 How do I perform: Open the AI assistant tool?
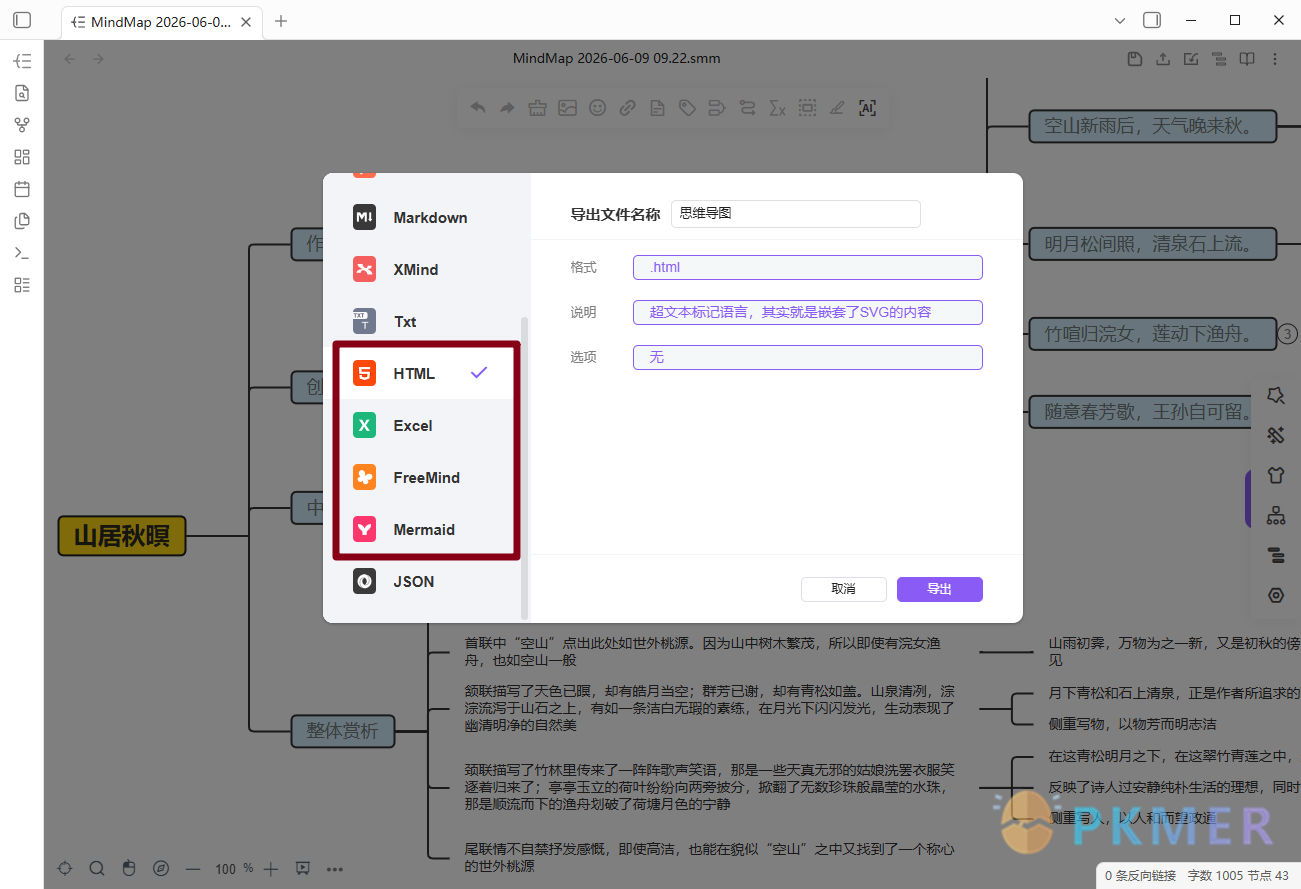click(x=867, y=108)
